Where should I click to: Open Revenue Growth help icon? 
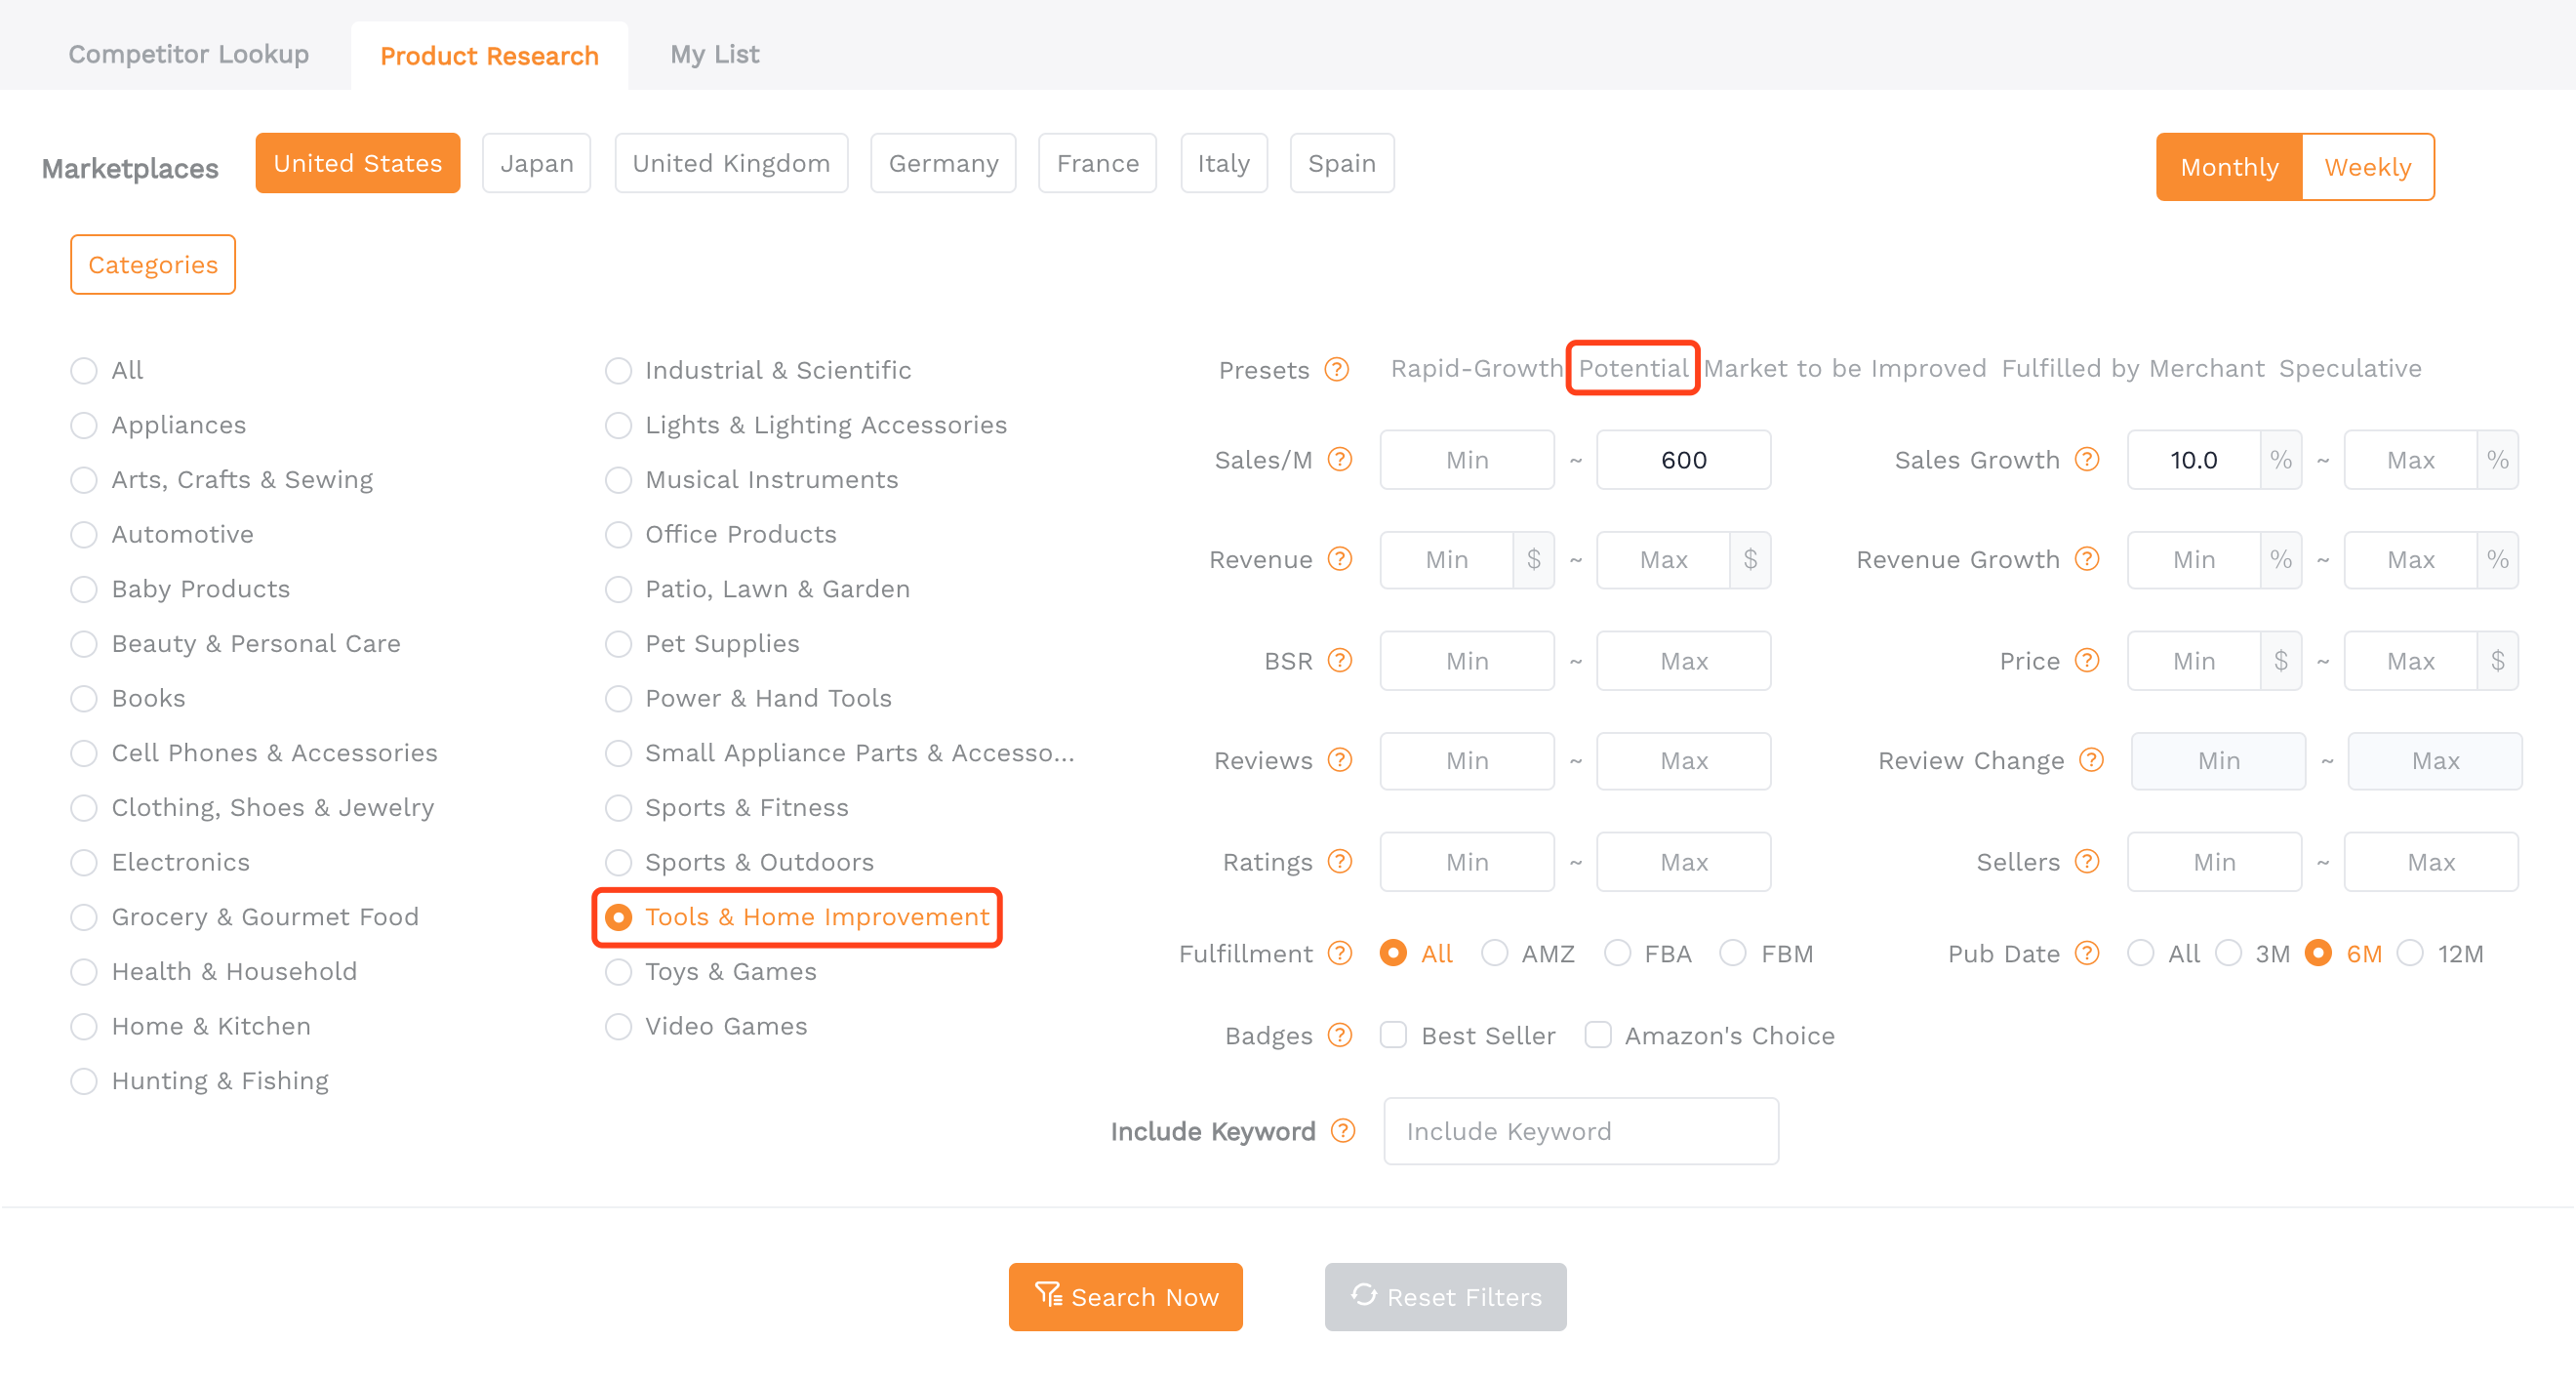tap(2087, 559)
